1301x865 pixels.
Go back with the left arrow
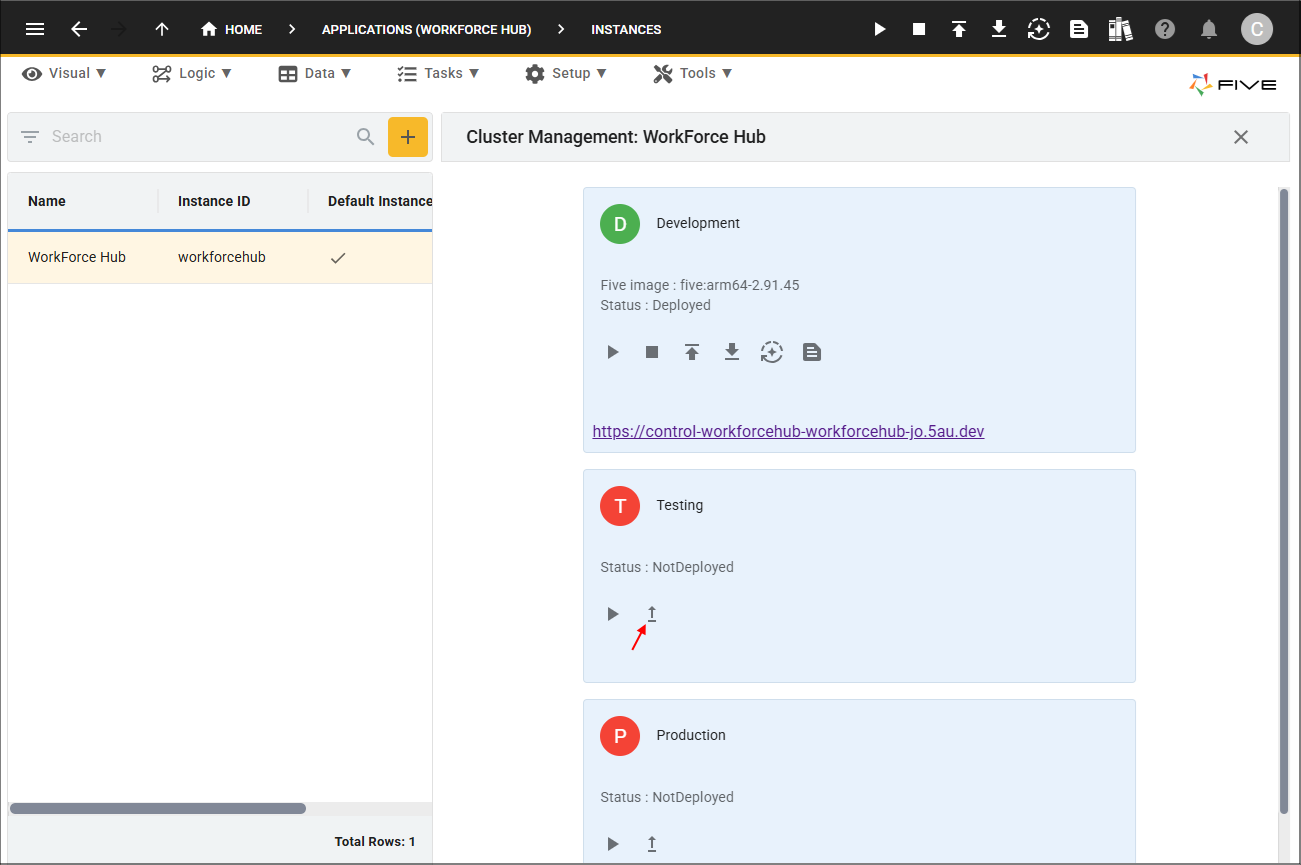click(79, 29)
